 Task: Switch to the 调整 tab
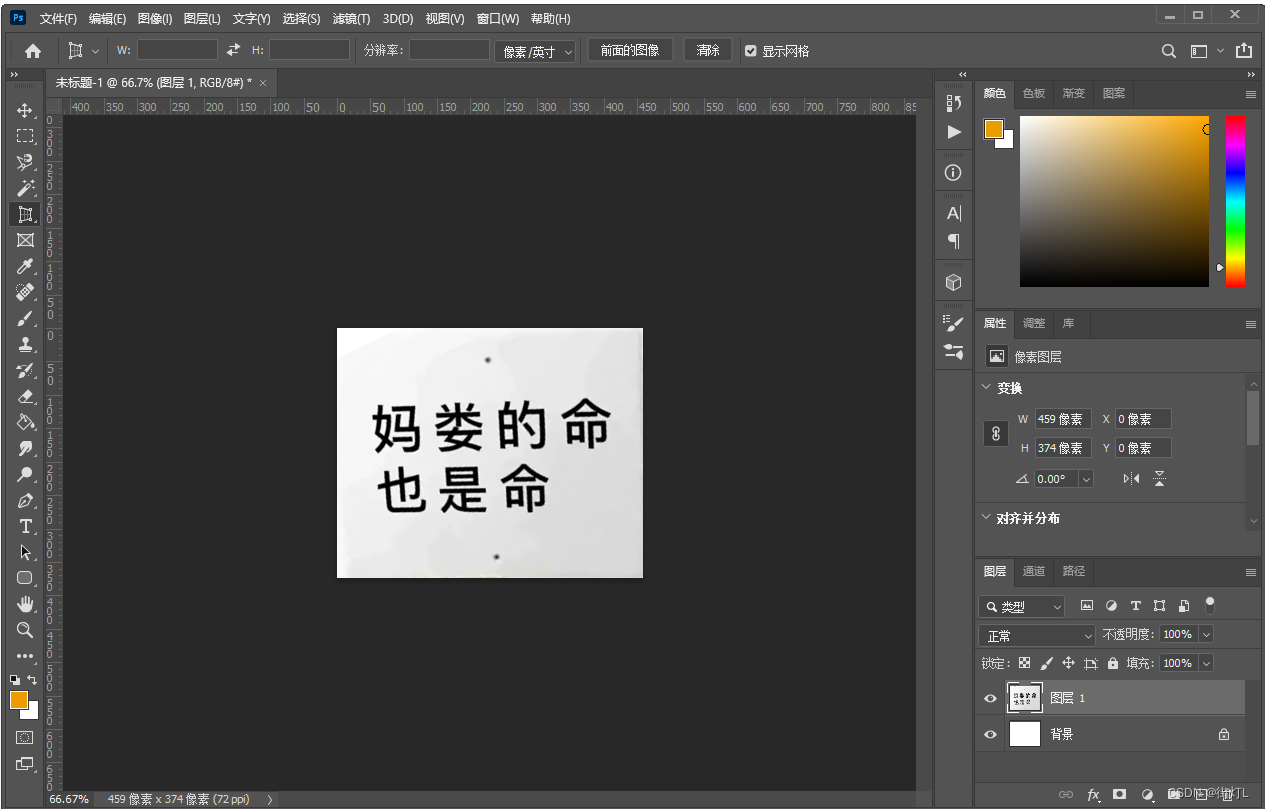point(1033,323)
